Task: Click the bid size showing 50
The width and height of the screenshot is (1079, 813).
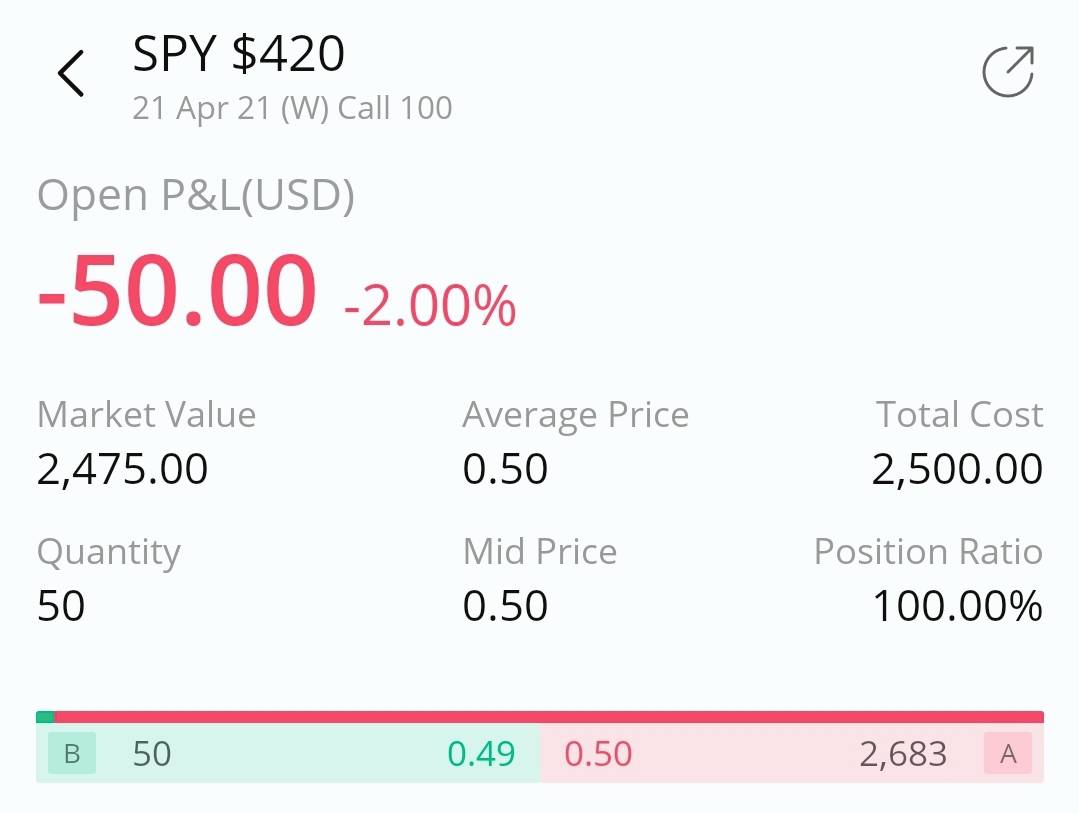Action: 152,754
